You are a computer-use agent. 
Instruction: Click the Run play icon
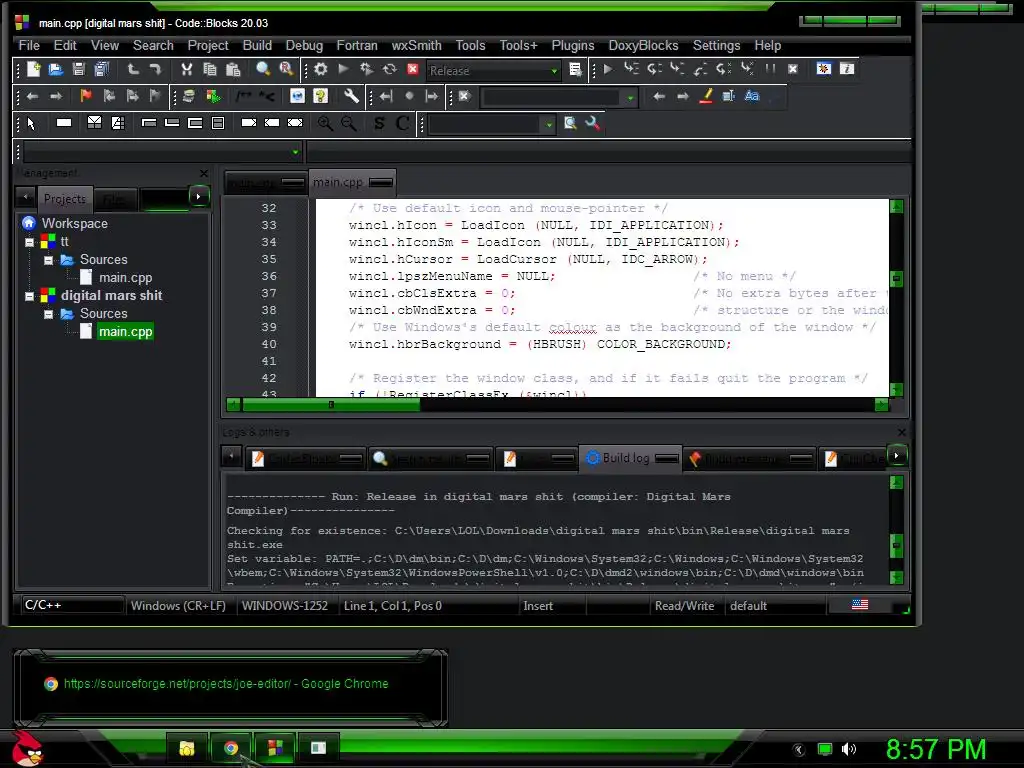pyautogui.click(x=344, y=69)
